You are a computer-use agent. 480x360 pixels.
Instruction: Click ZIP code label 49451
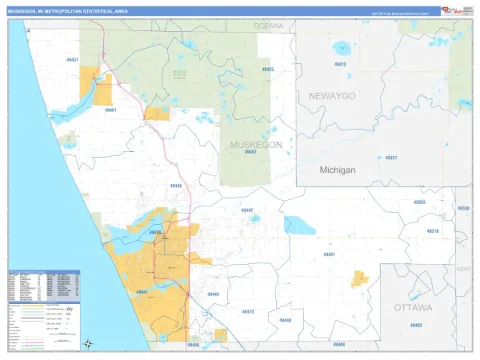click(x=329, y=254)
